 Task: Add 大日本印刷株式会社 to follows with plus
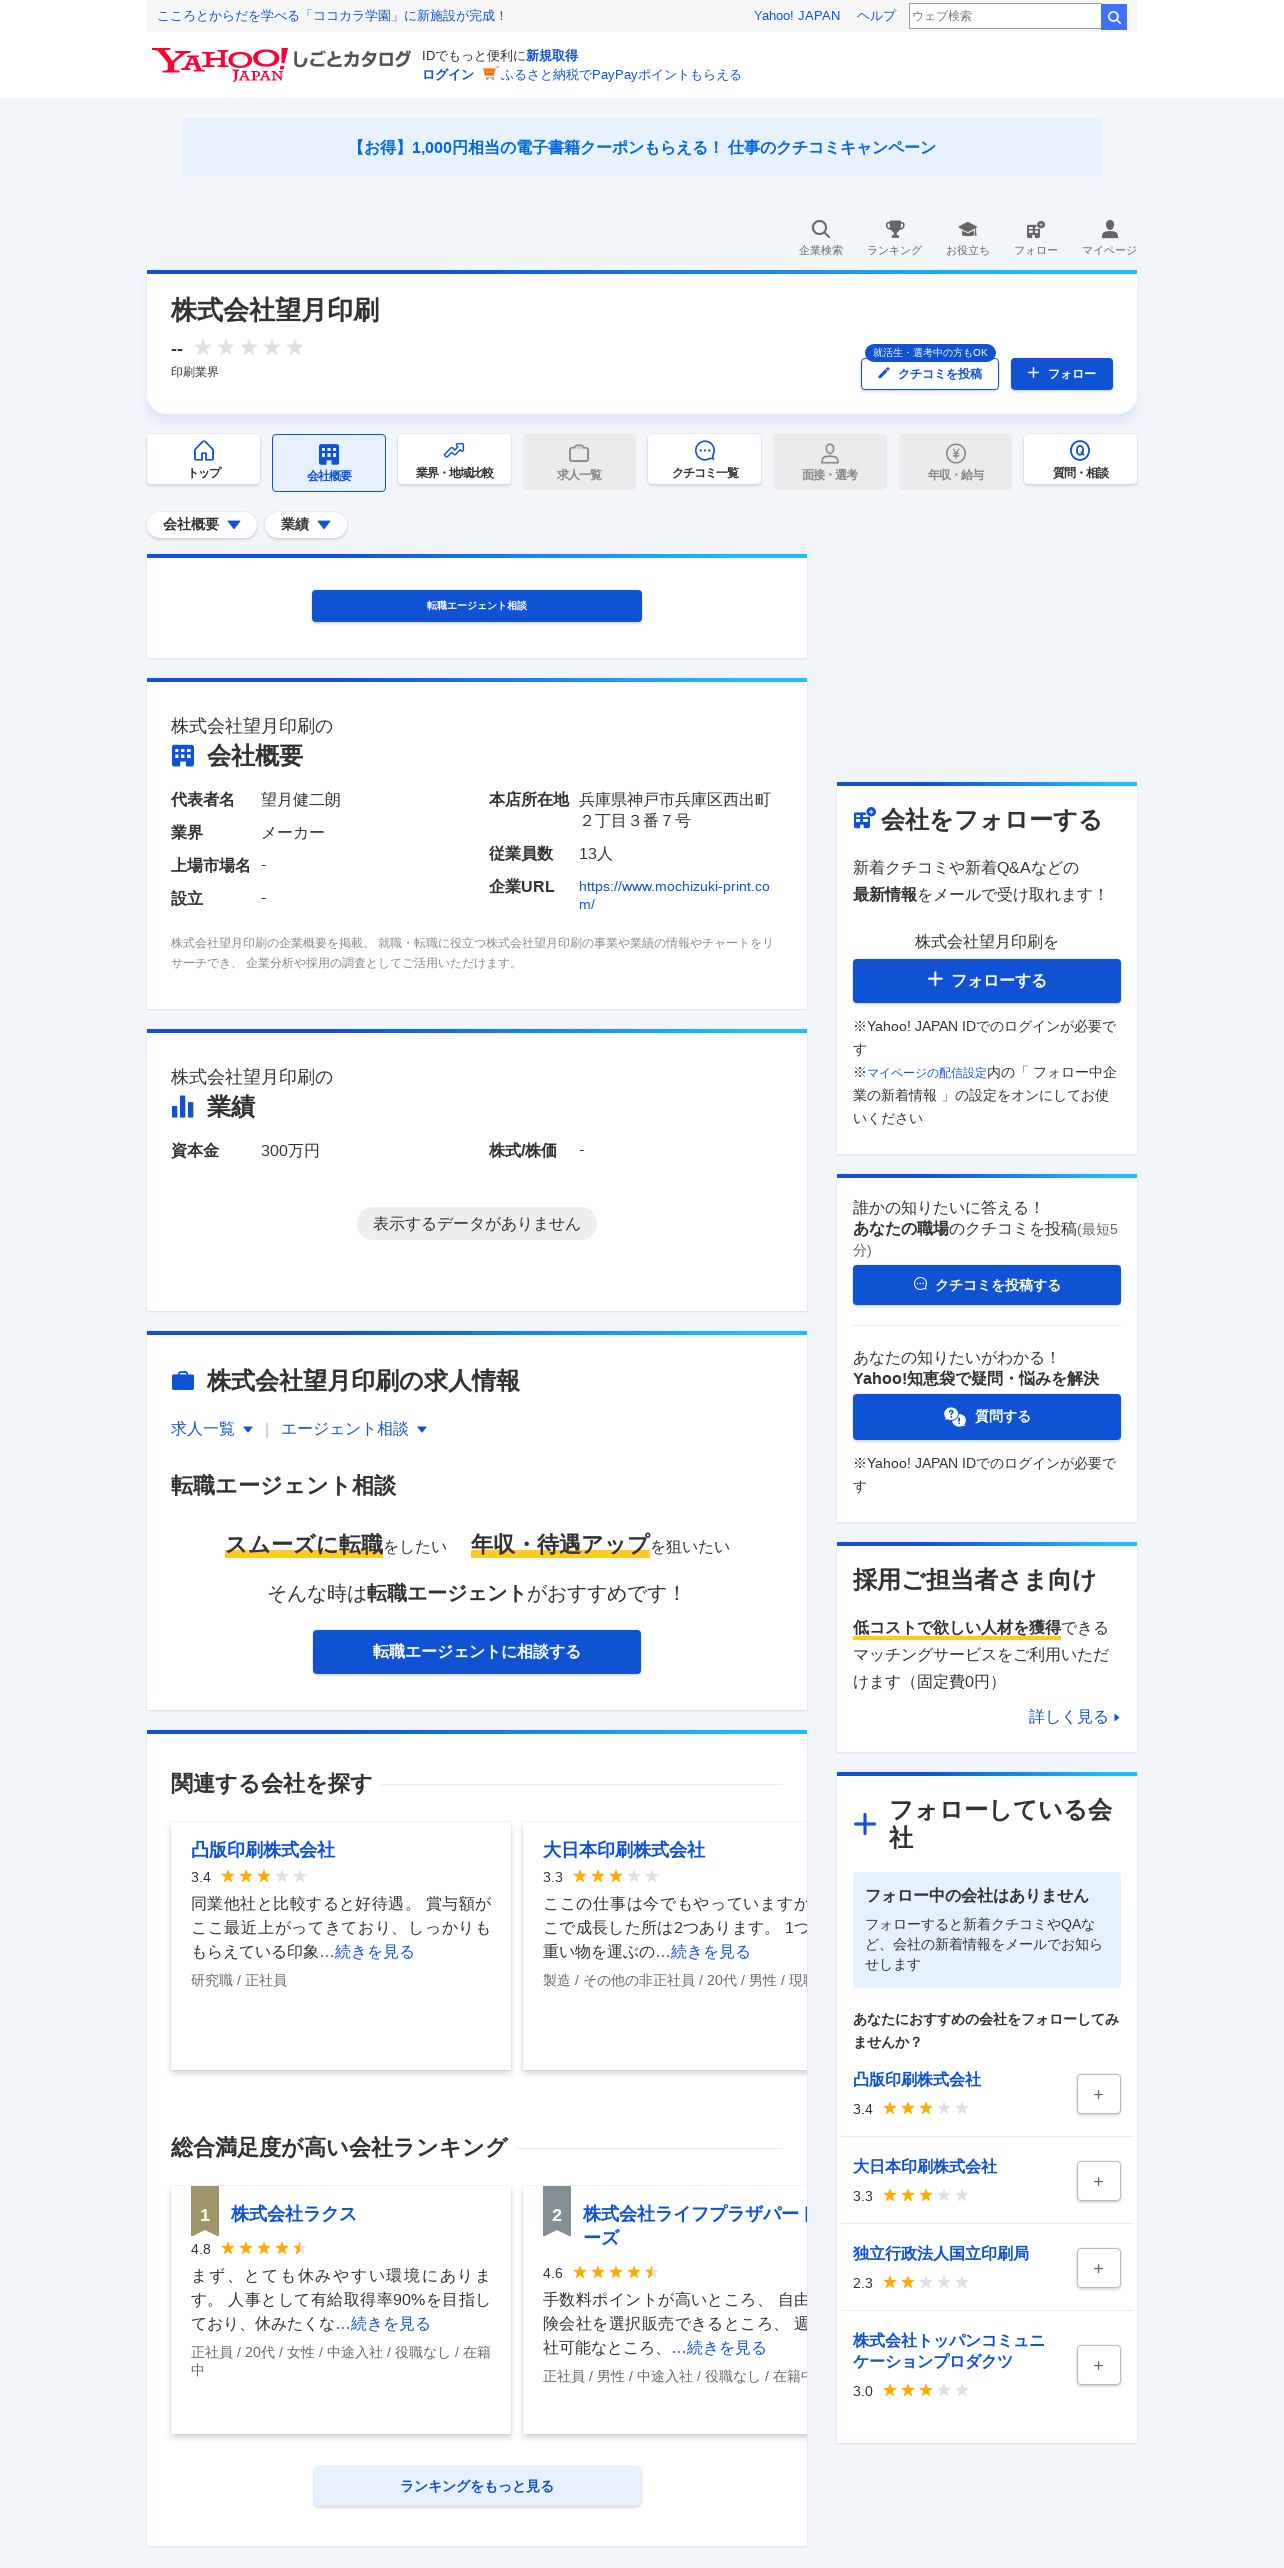[1098, 2181]
